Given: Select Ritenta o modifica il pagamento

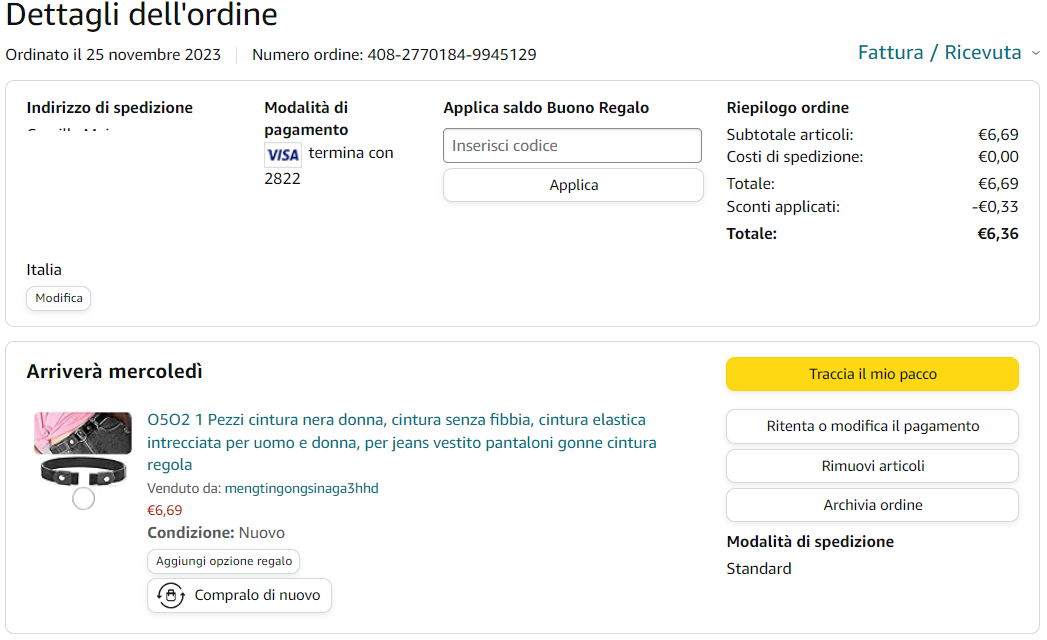Looking at the screenshot, I should (872, 426).
